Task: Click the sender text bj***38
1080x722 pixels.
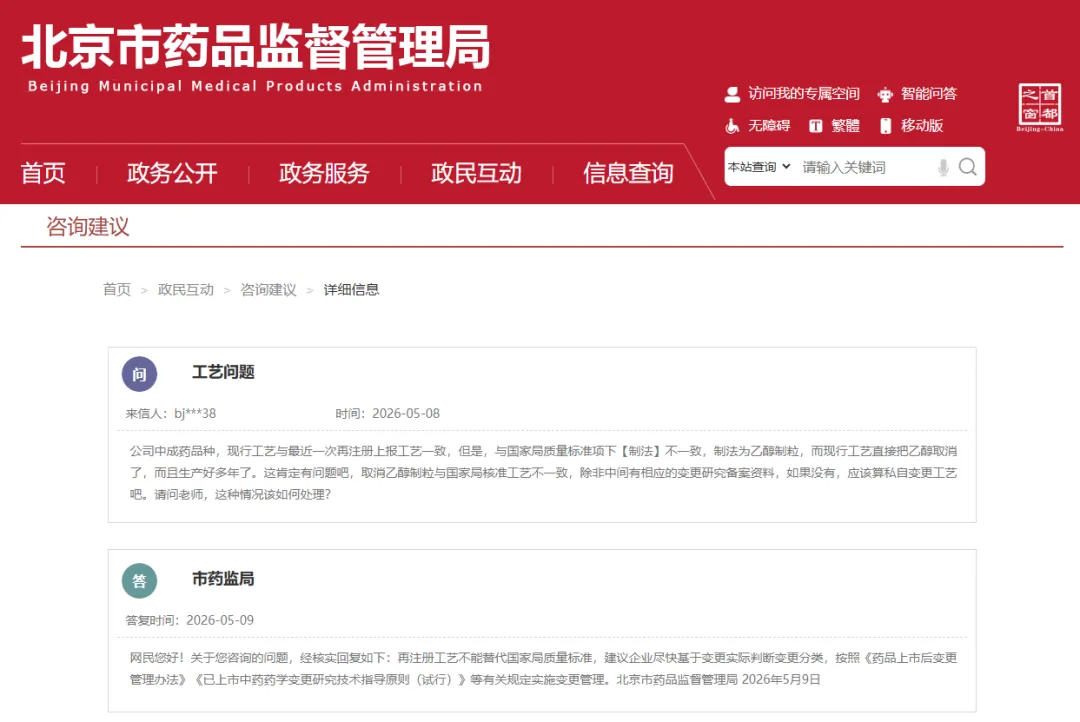Action: [x=195, y=413]
